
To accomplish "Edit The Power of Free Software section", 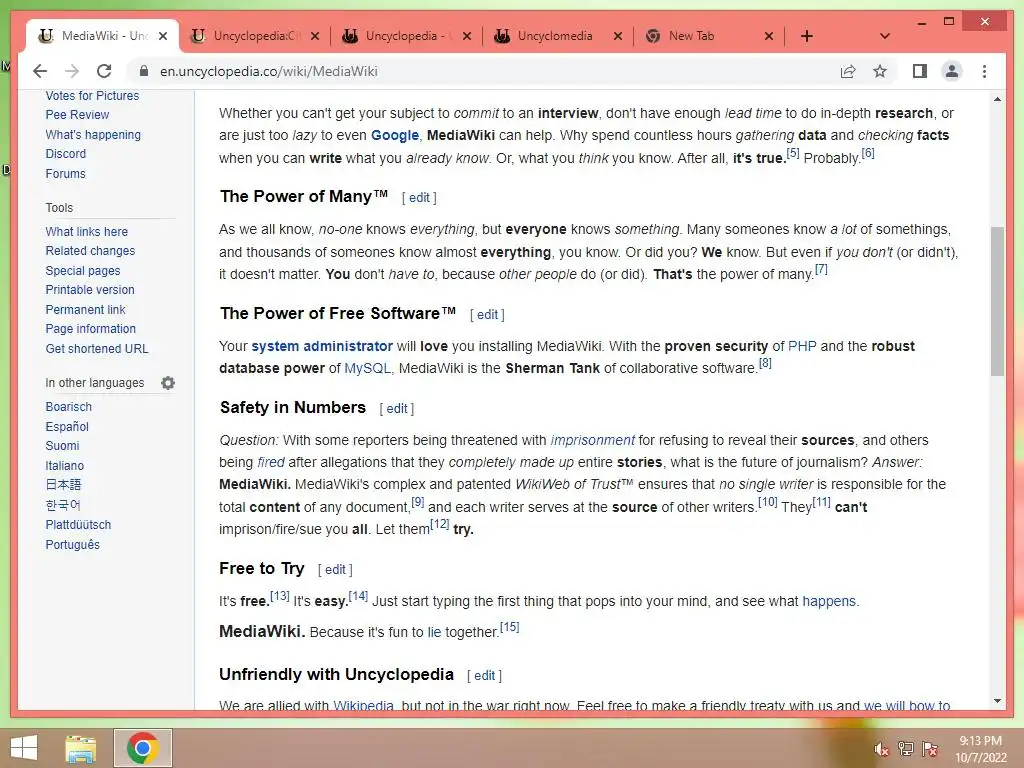I will coord(487,314).
